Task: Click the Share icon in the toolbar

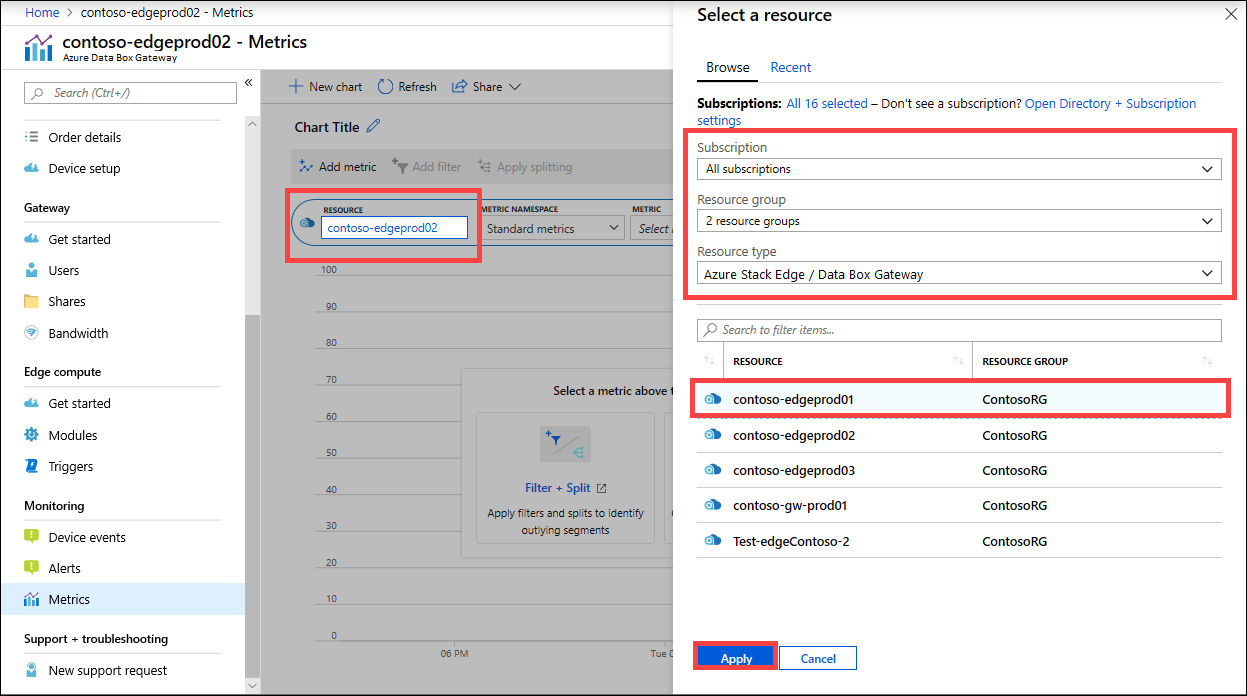Action: pyautogui.click(x=460, y=87)
